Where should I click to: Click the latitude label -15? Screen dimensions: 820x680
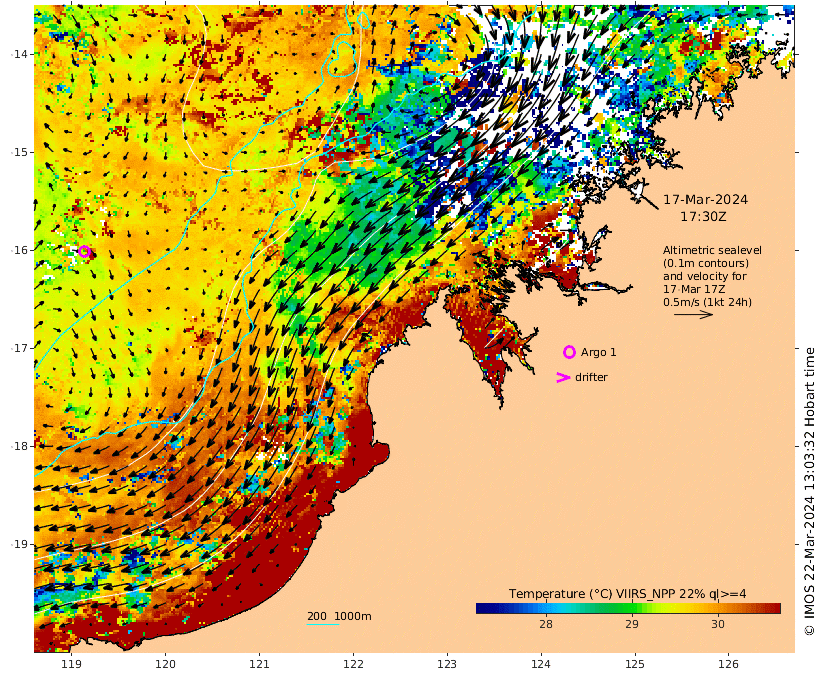[x=19, y=152]
